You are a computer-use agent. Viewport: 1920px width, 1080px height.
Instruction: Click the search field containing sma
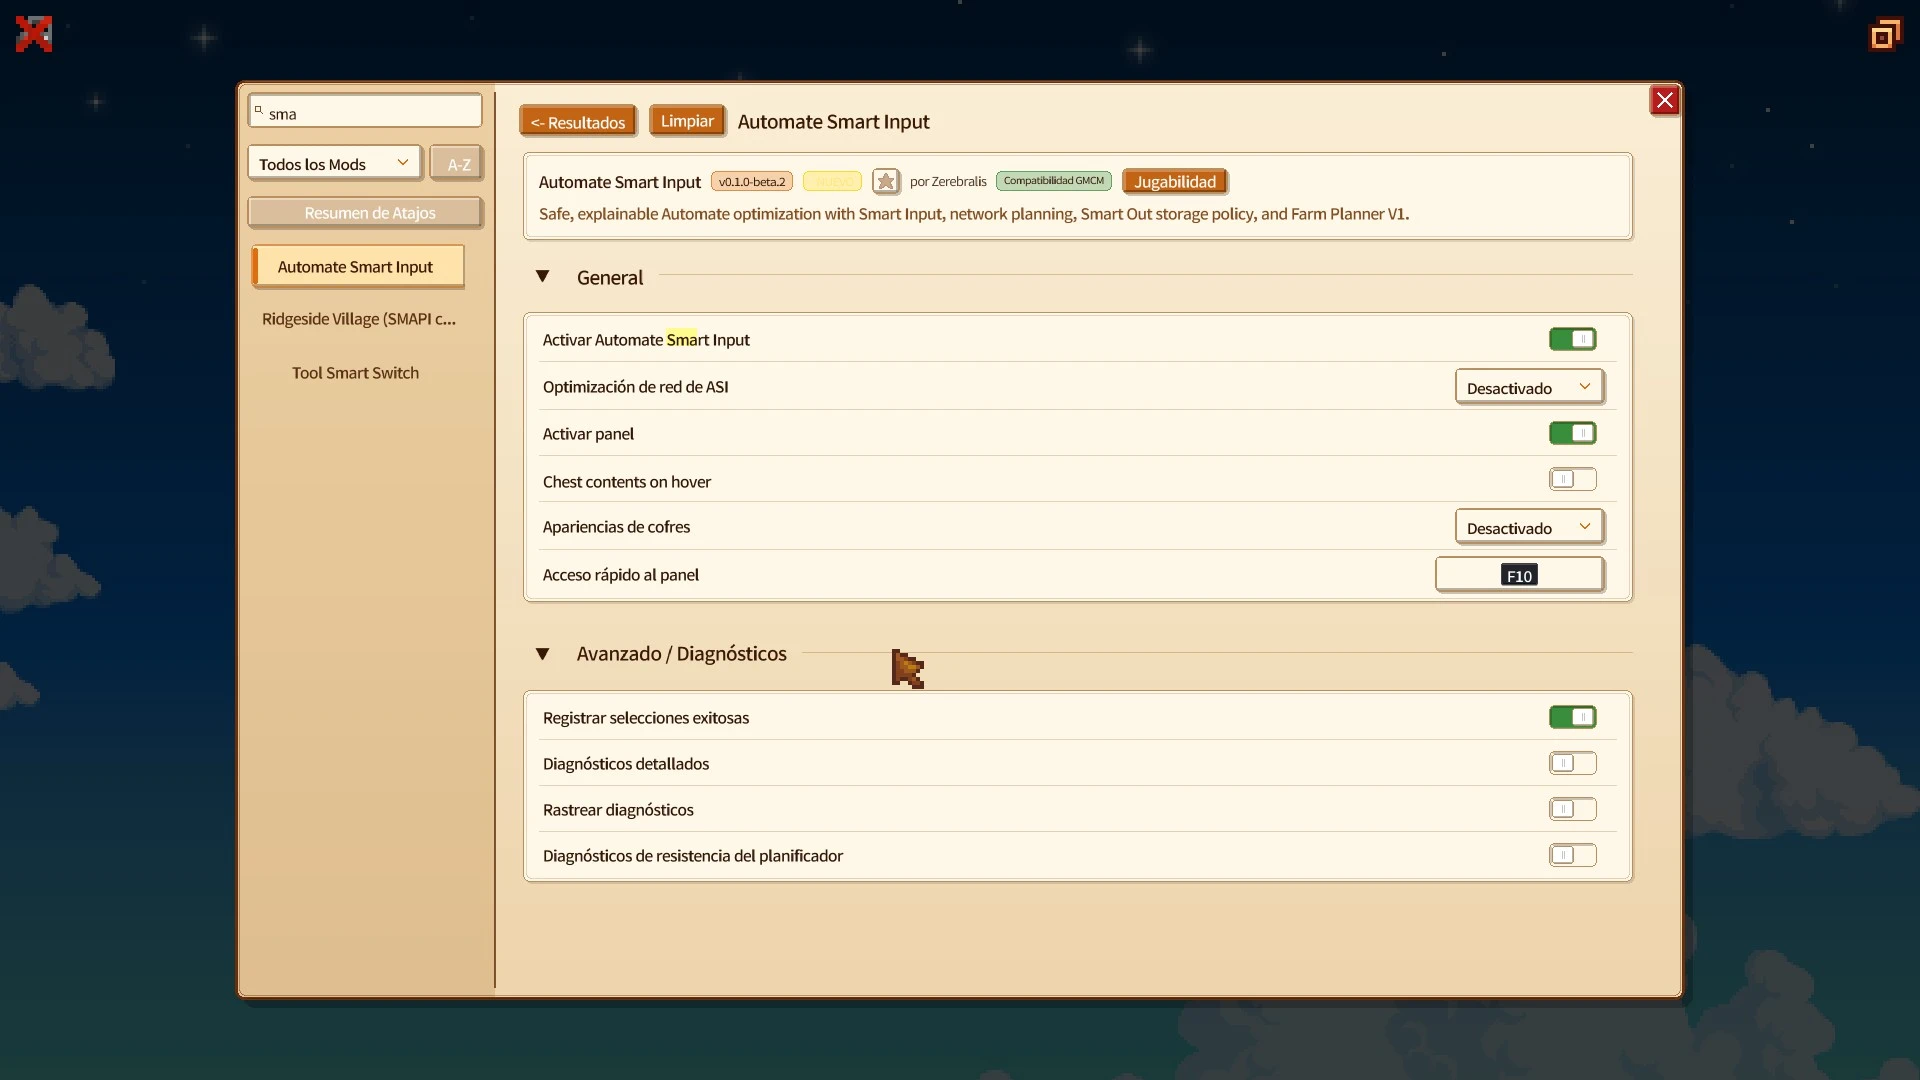(x=365, y=112)
